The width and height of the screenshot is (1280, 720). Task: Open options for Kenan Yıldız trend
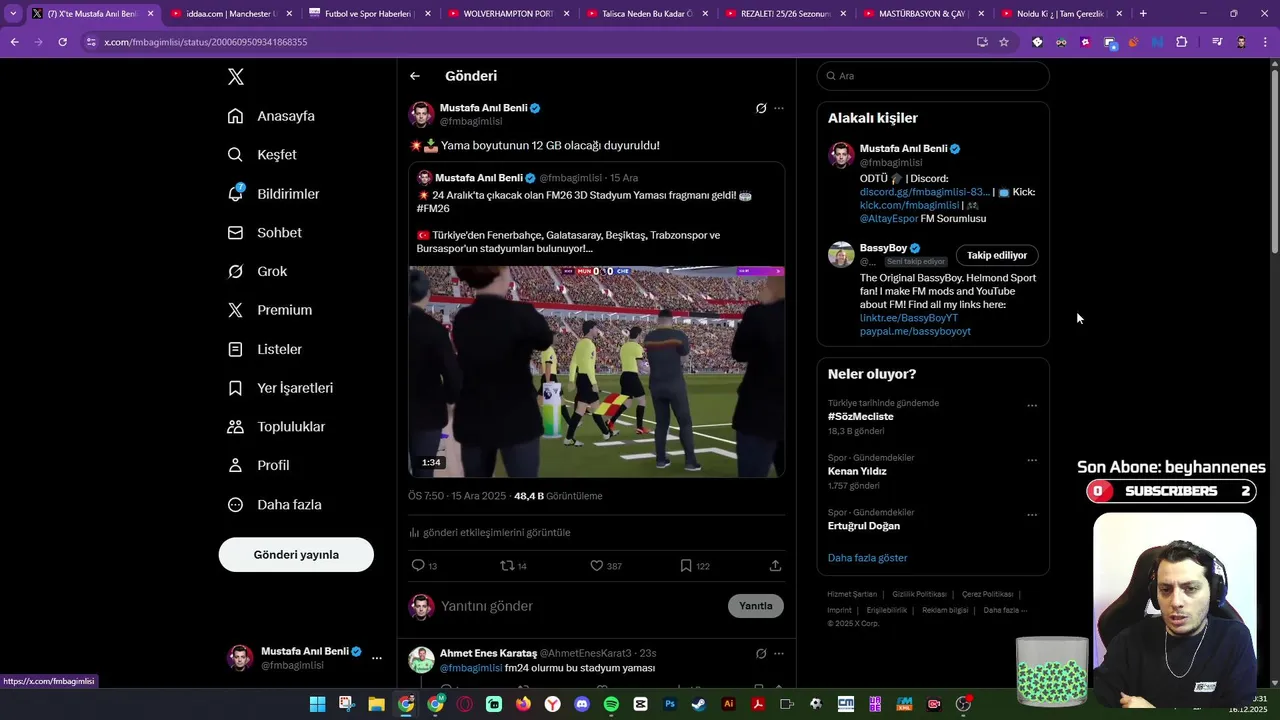click(x=1032, y=461)
